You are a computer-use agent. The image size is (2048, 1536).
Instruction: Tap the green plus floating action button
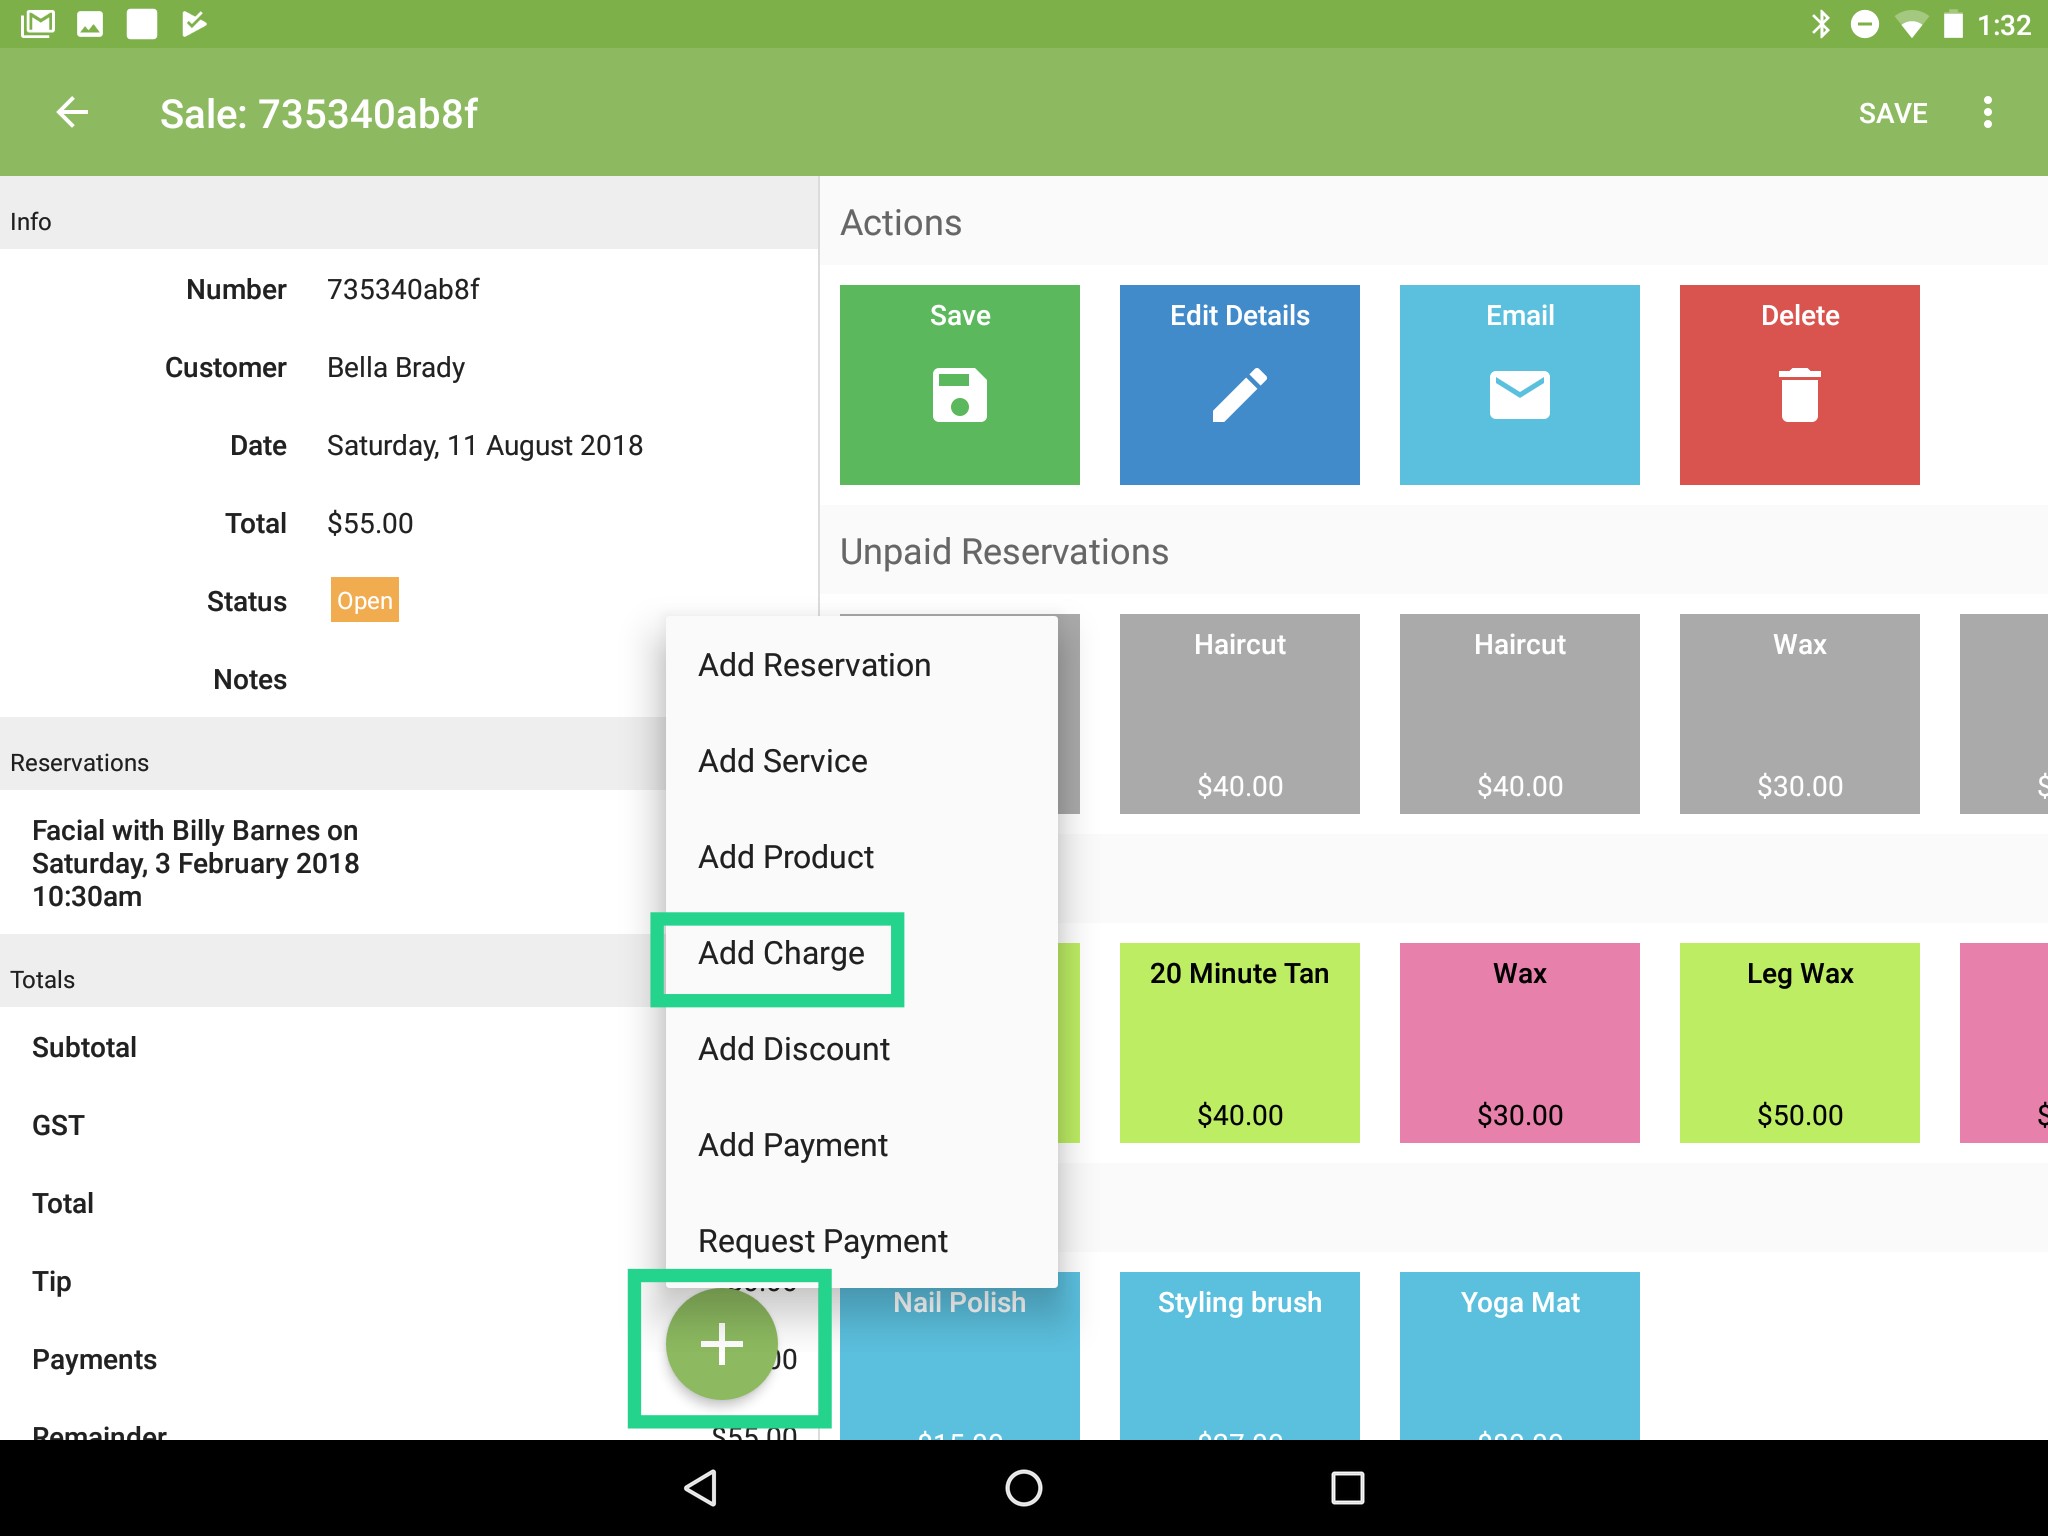click(x=722, y=1343)
